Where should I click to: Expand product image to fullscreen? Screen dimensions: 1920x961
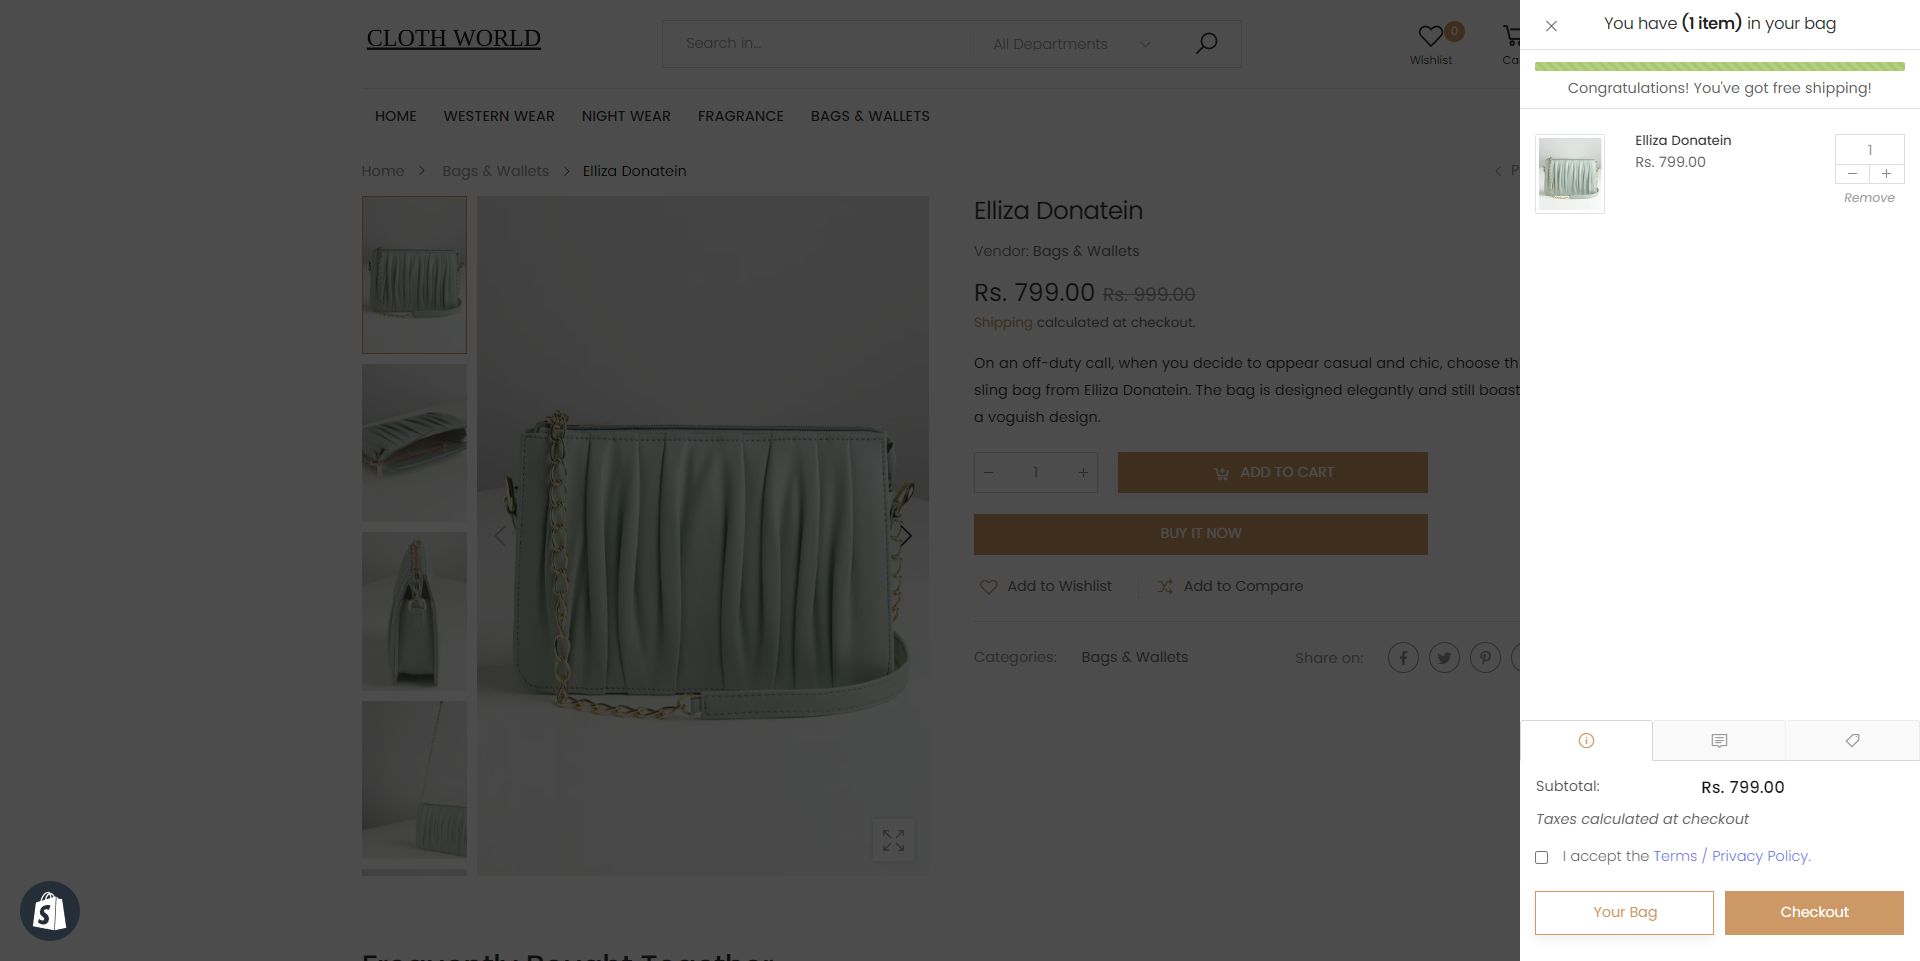tap(893, 840)
